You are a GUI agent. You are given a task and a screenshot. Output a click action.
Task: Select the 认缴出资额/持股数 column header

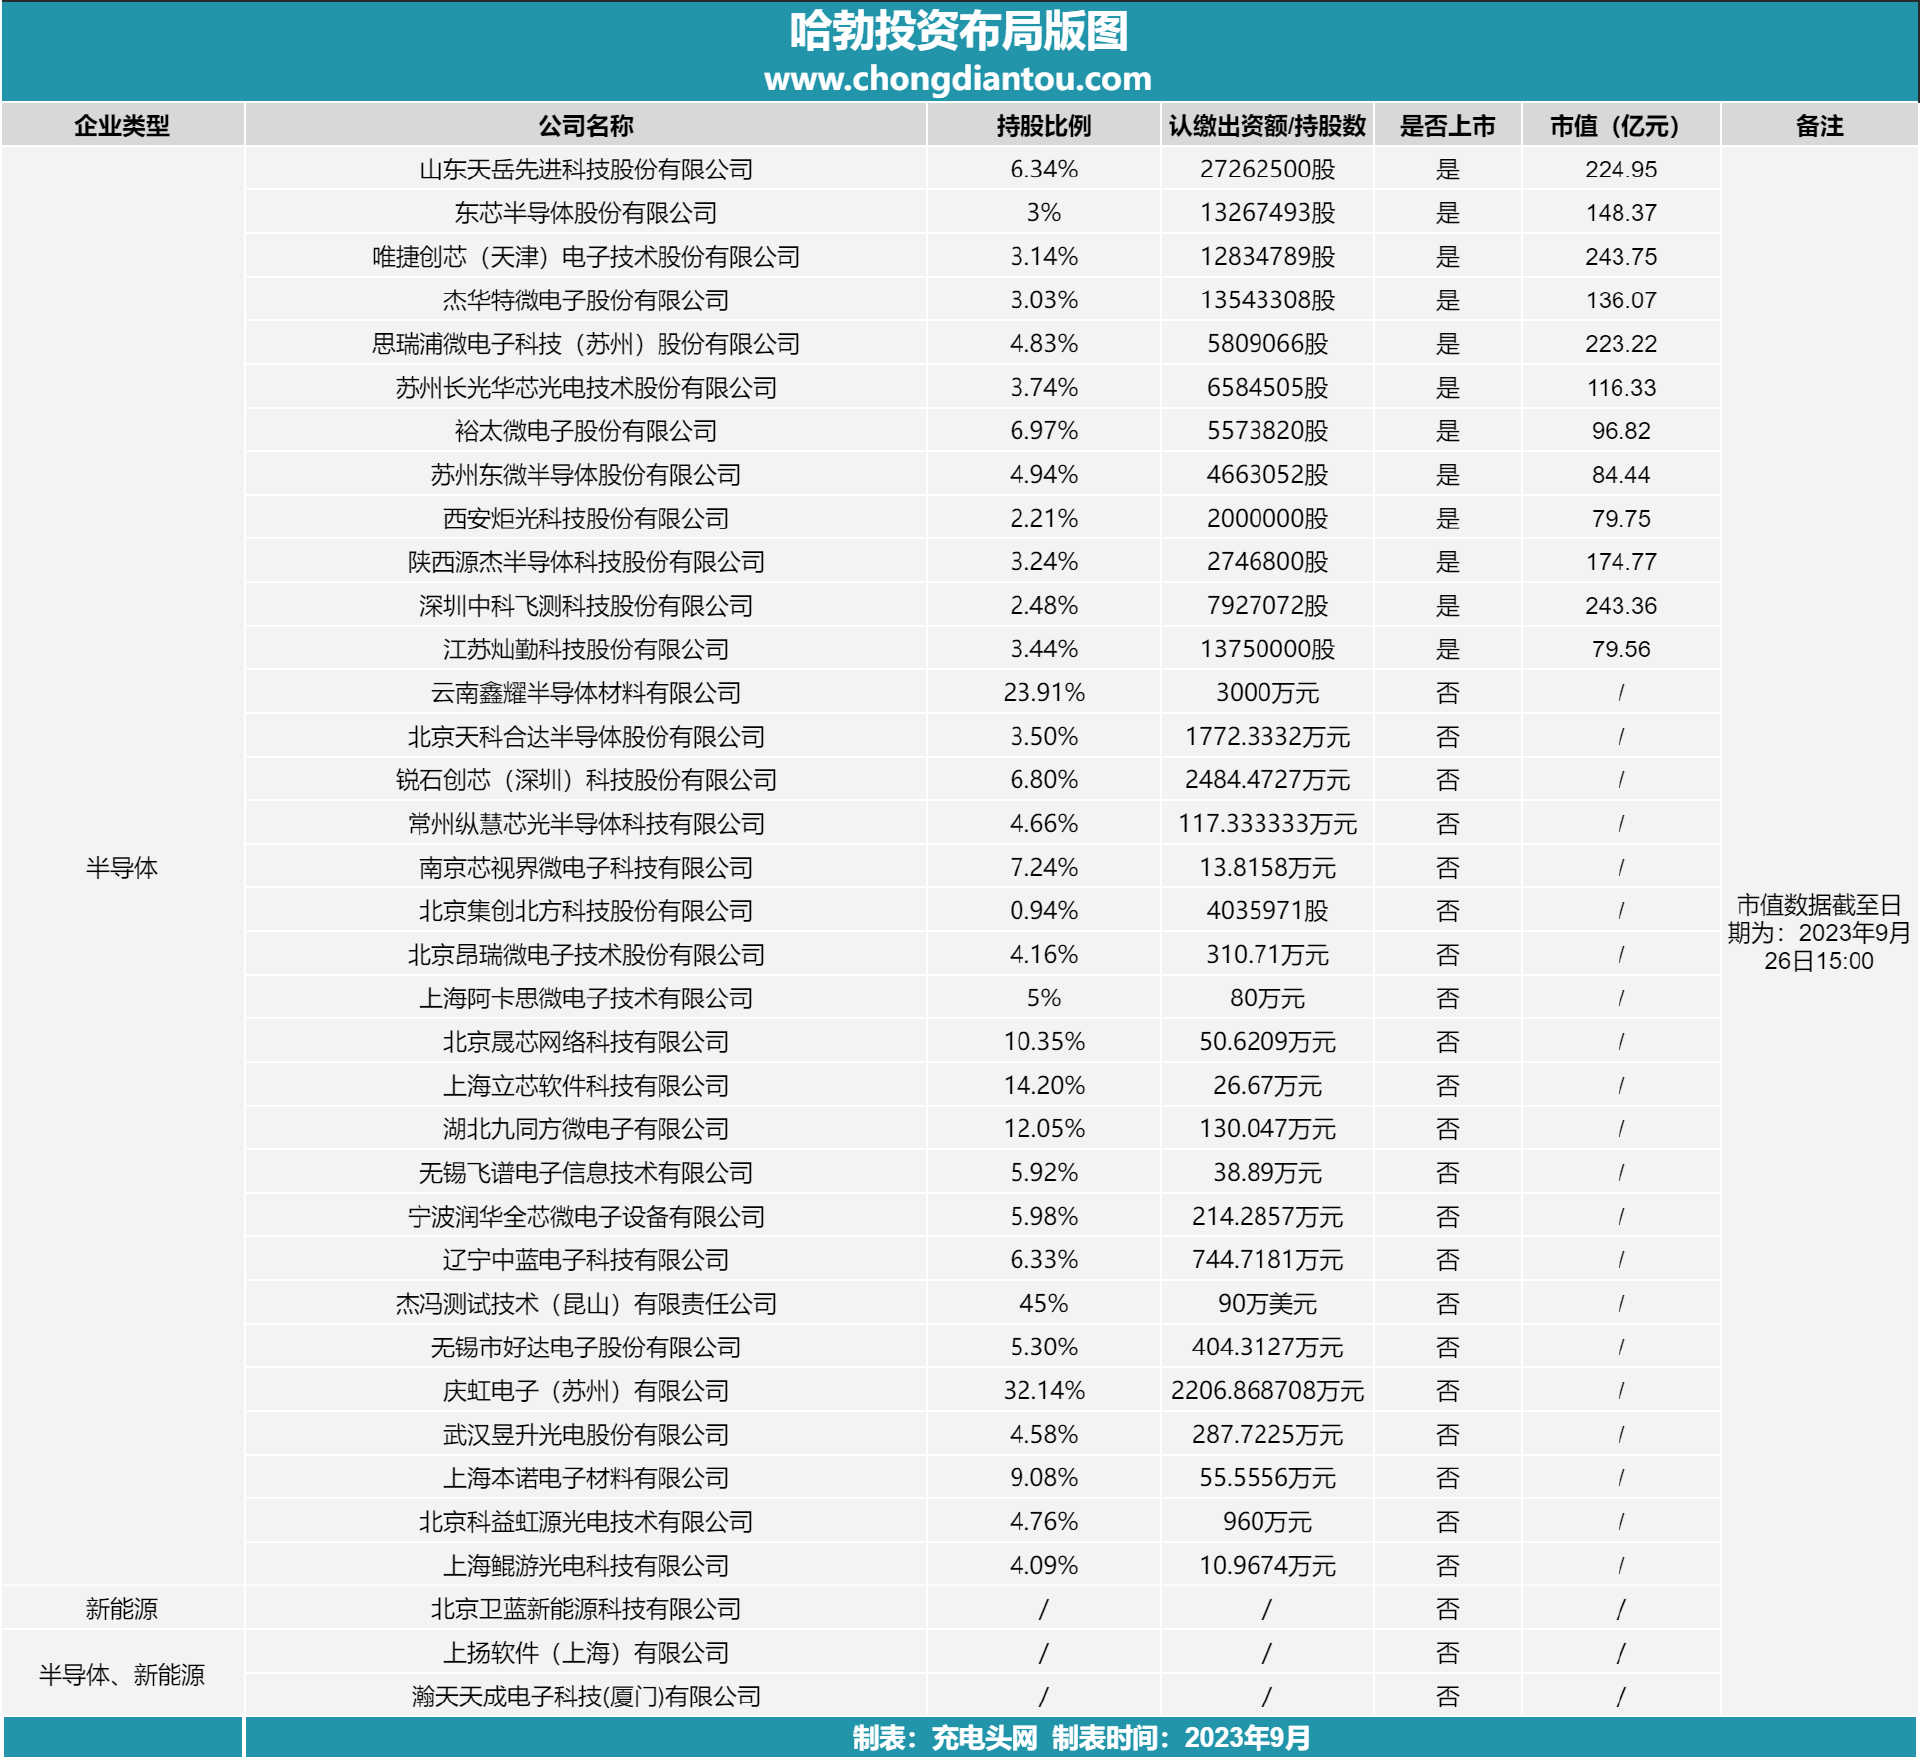pyautogui.click(x=1267, y=126)
